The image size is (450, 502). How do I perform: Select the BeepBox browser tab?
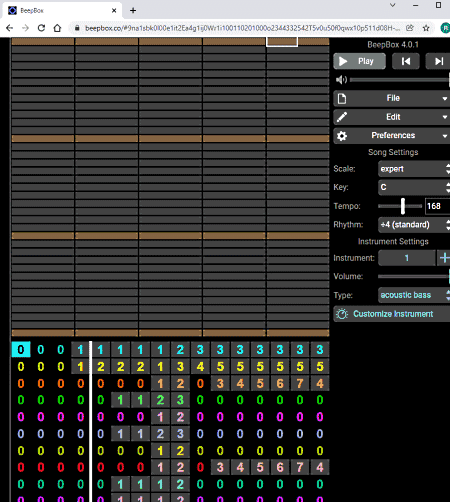point(62,10)
